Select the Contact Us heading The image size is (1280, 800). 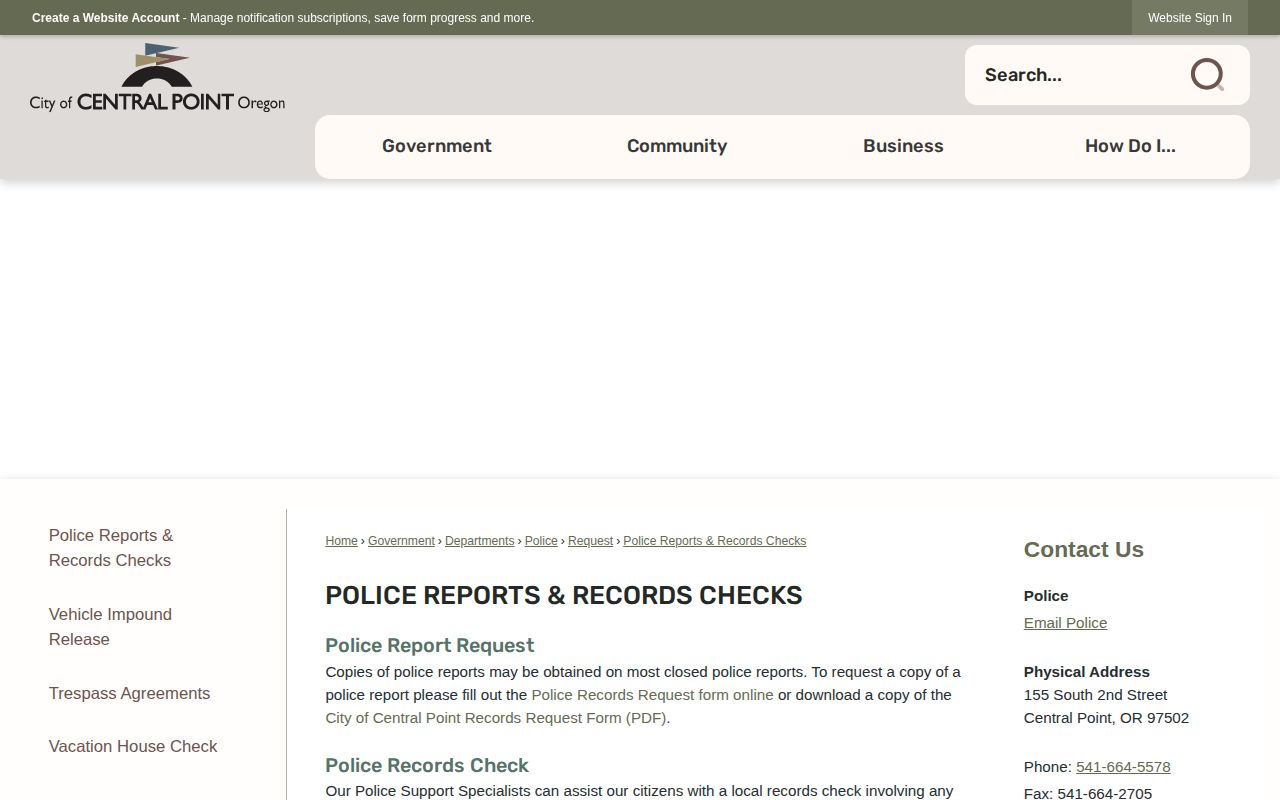tap(1083, 549)
